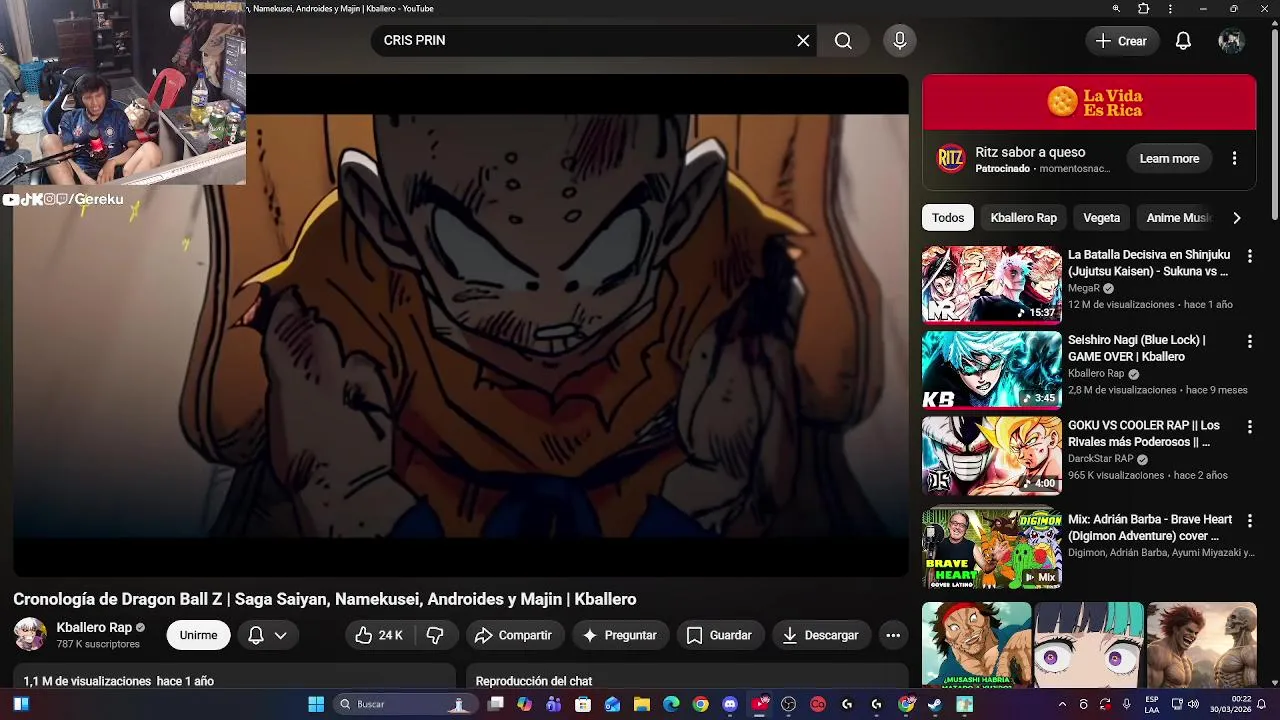Open Discord from the taskbar
Viewport: 1280px width, 720px height.
click(730, 704)
